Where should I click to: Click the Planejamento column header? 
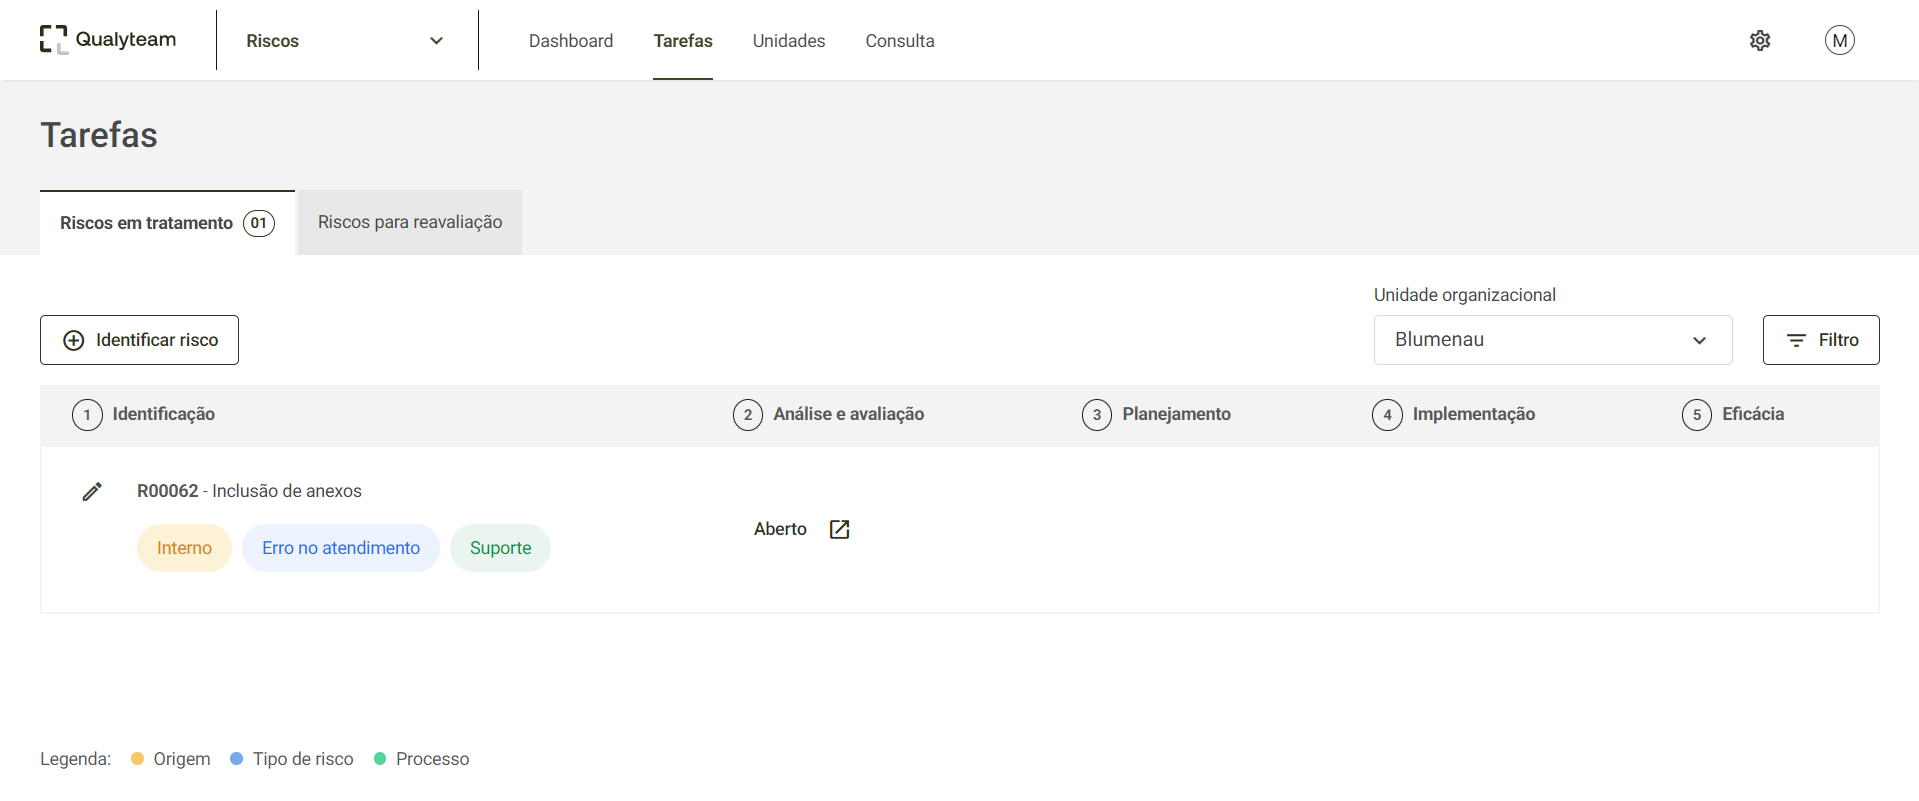(x=1177, y=414)
